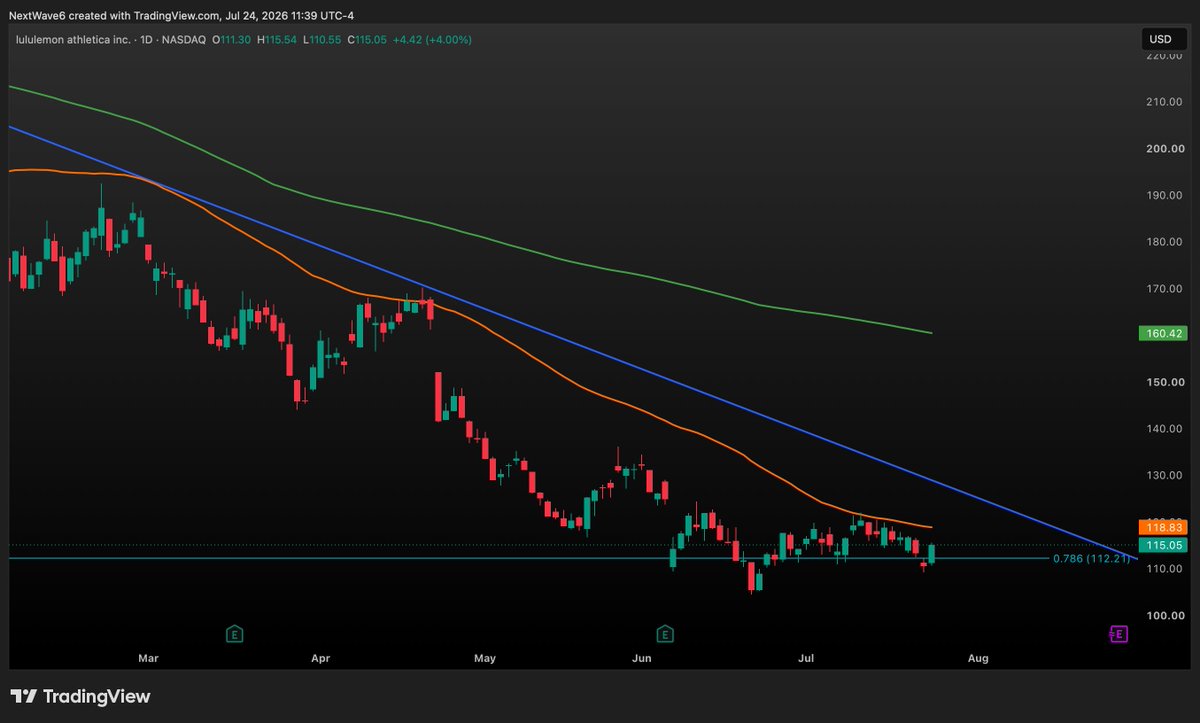Viewport: 1200px width, 723px height.
Task: Select the orange 118.83 moving average label
Action: tap(1162, 527)
